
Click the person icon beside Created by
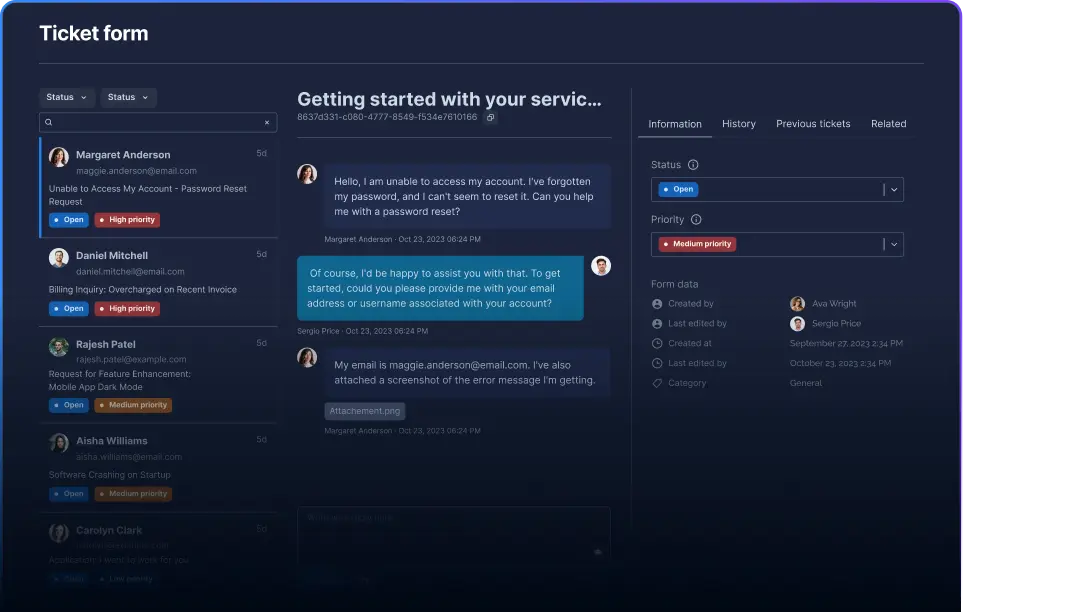pyautogui.click(x=657, y=304)
